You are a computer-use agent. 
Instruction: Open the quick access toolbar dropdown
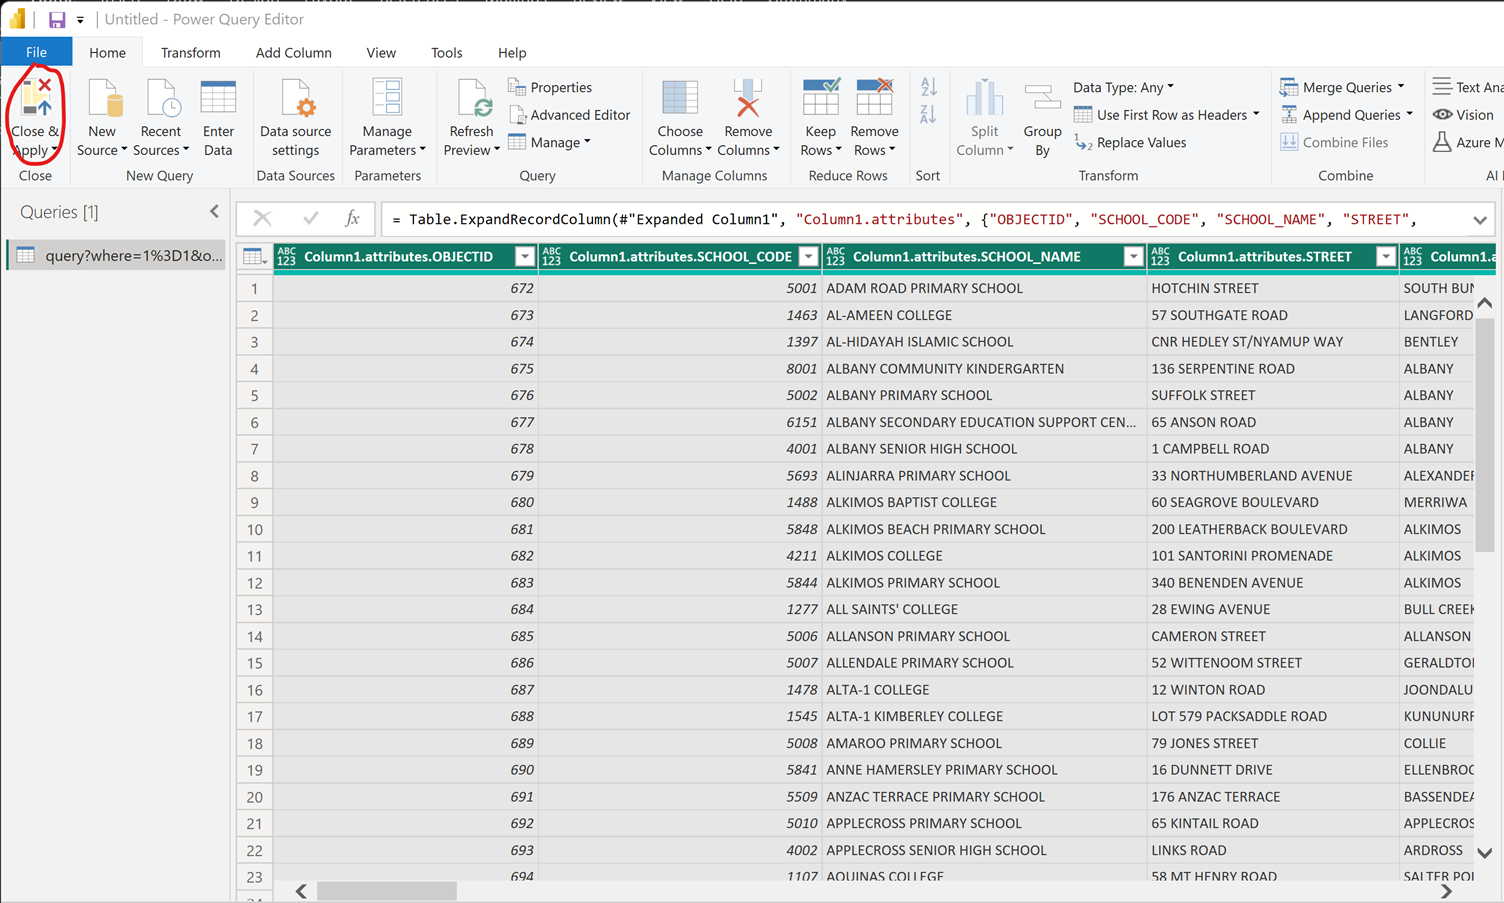click(x=80, y=20)
